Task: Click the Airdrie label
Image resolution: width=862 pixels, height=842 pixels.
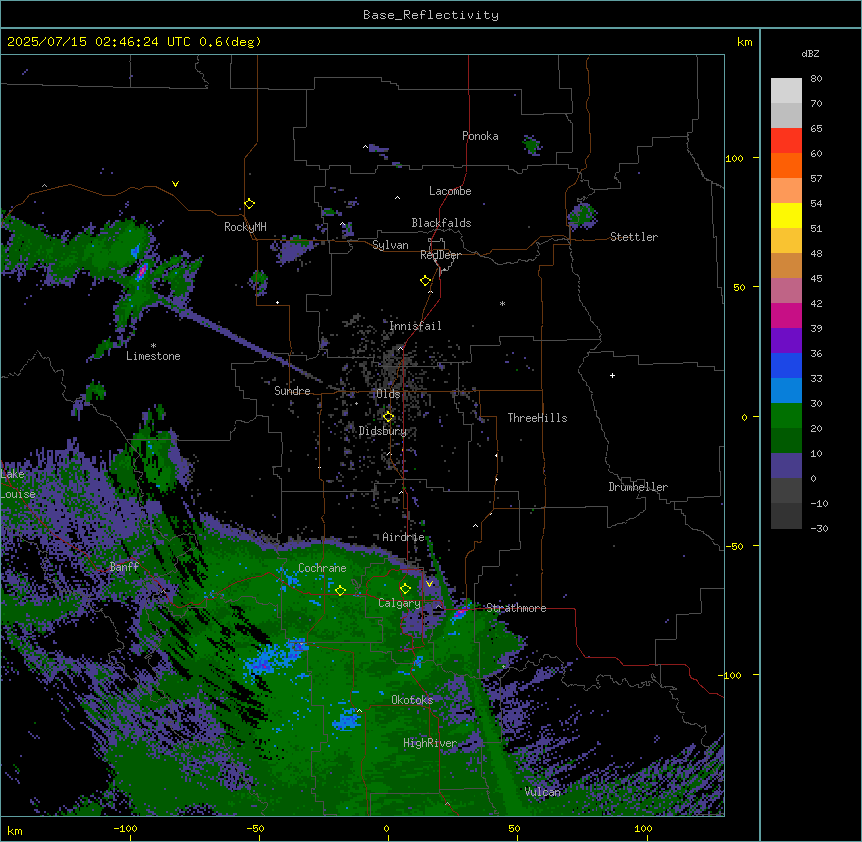Action: (403, 537)
